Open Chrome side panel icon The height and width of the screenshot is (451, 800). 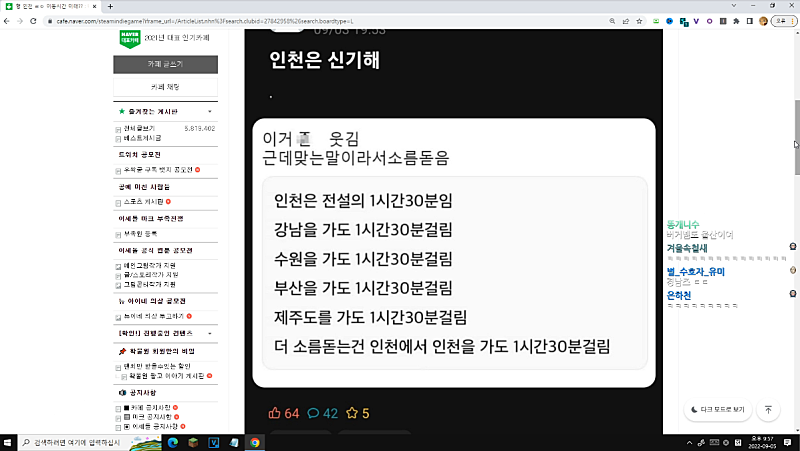point(749,21)
